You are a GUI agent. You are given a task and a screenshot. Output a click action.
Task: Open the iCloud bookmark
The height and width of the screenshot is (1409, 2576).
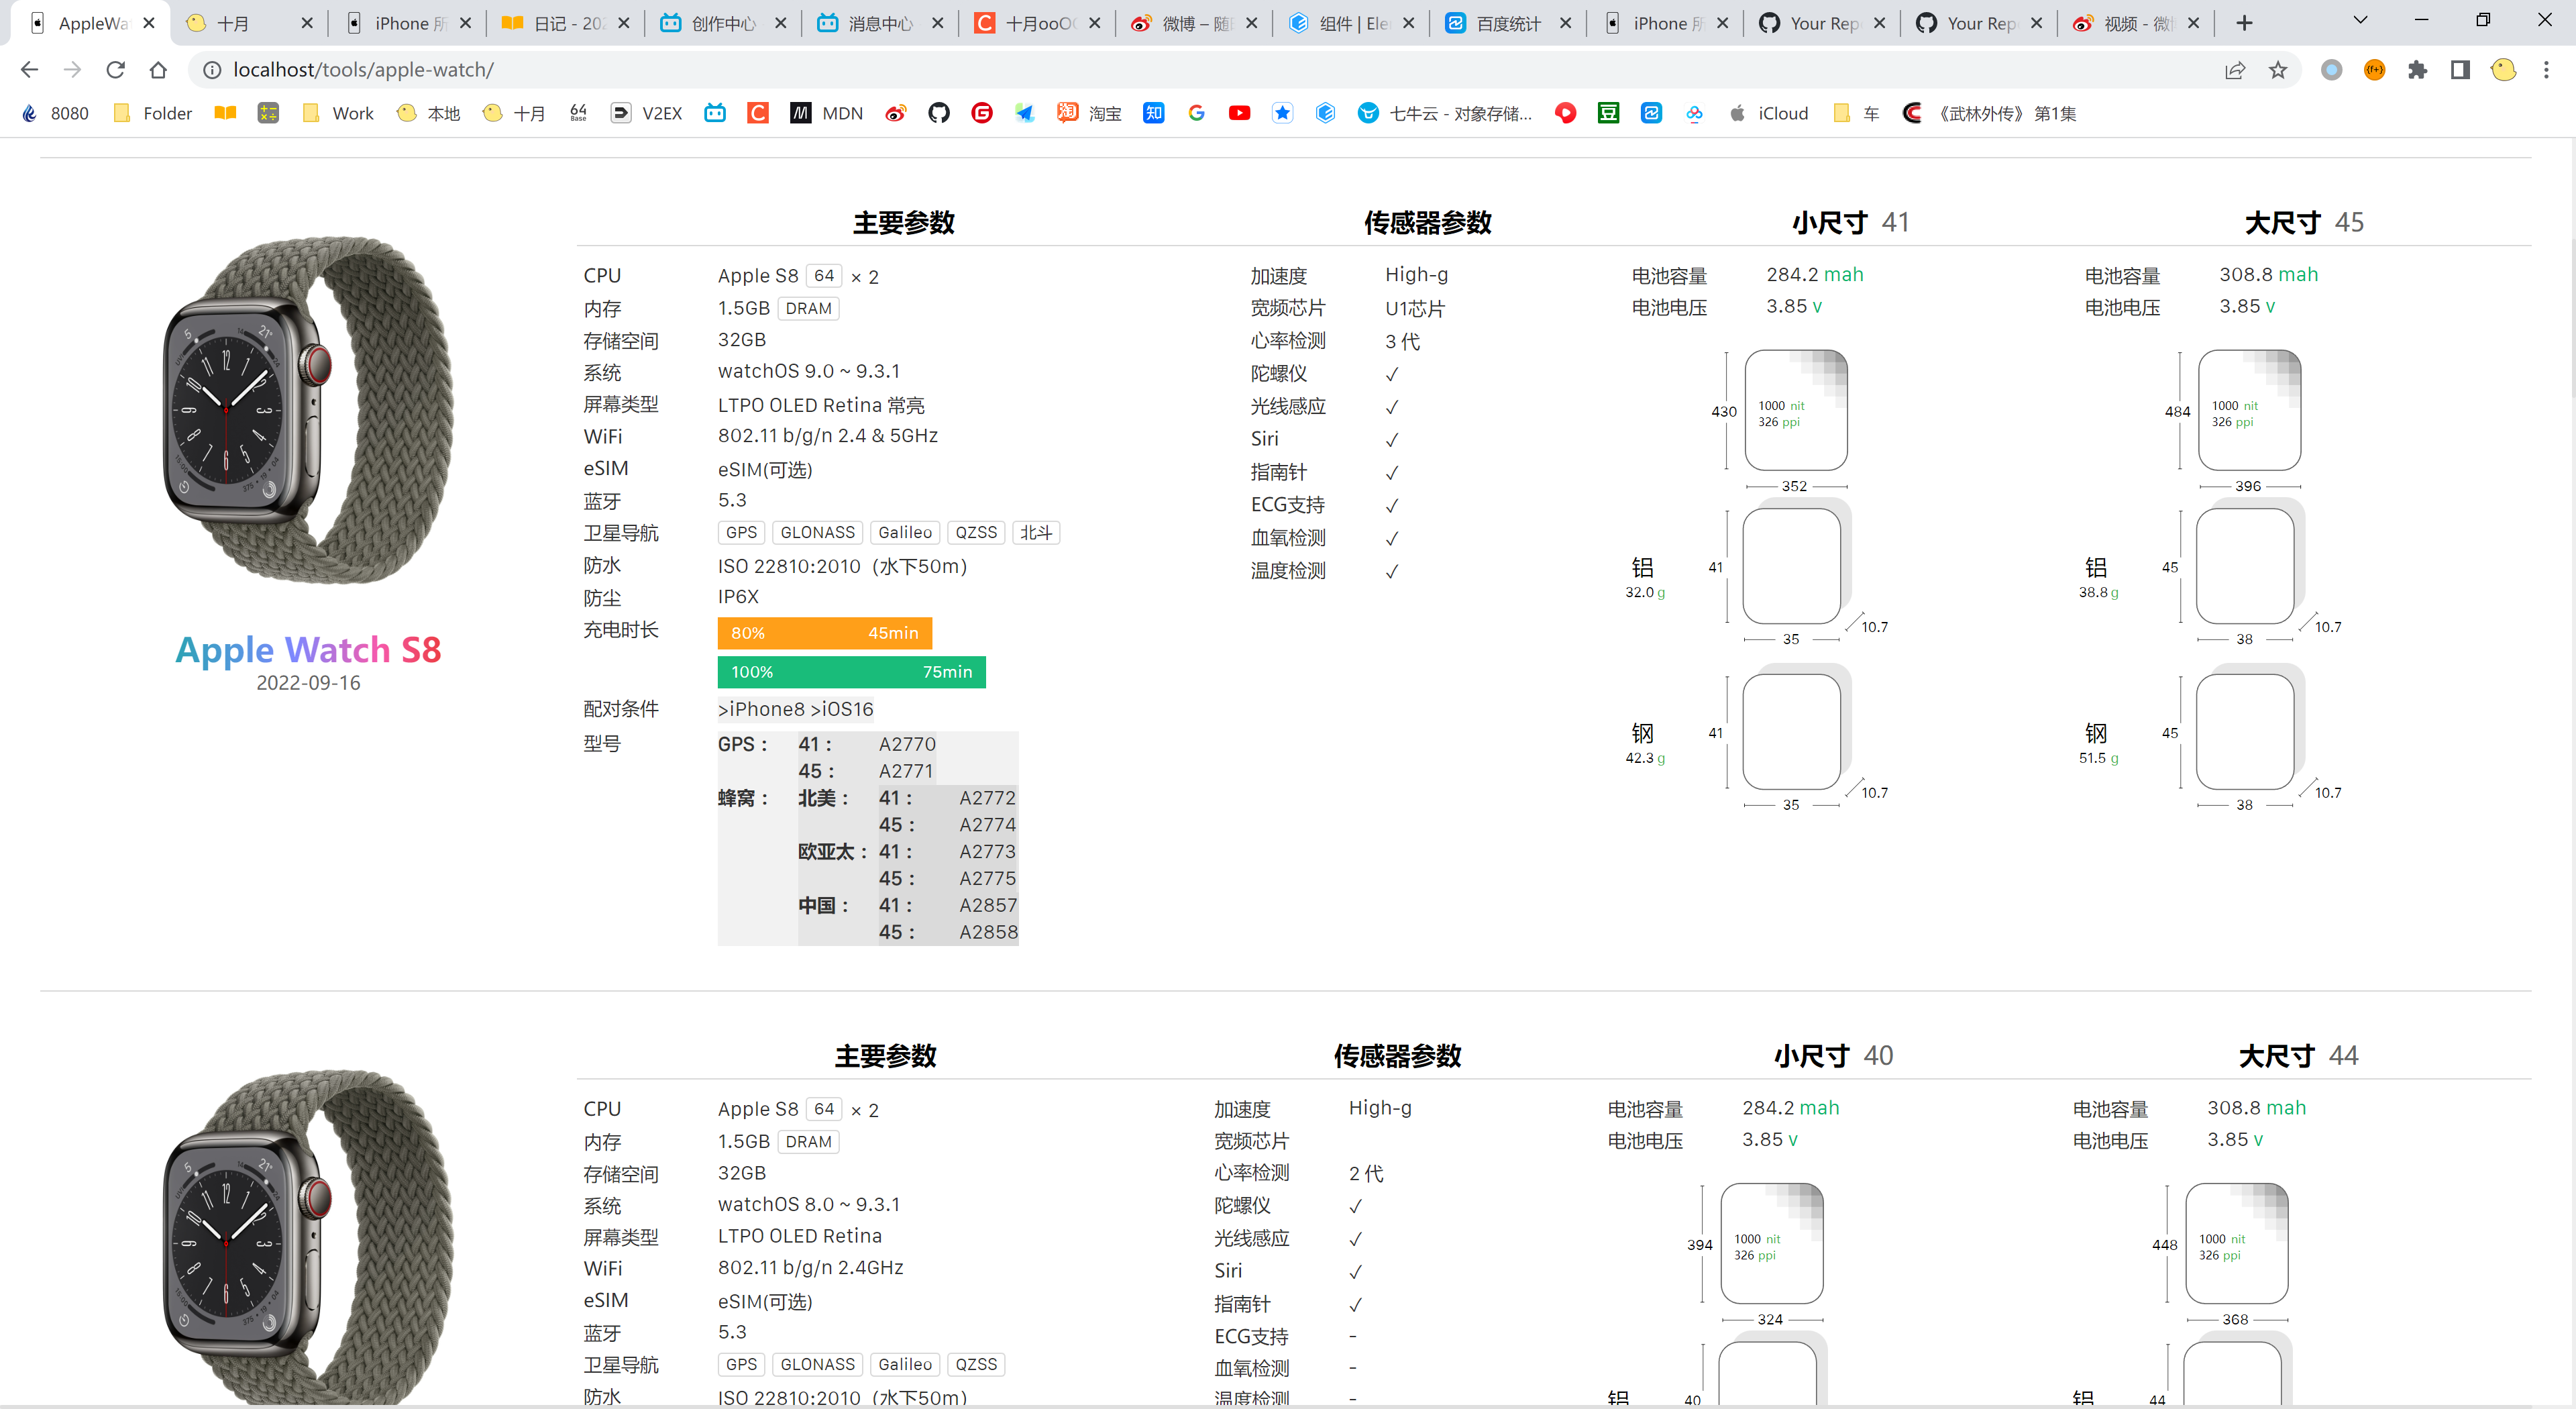[1770, 113]
